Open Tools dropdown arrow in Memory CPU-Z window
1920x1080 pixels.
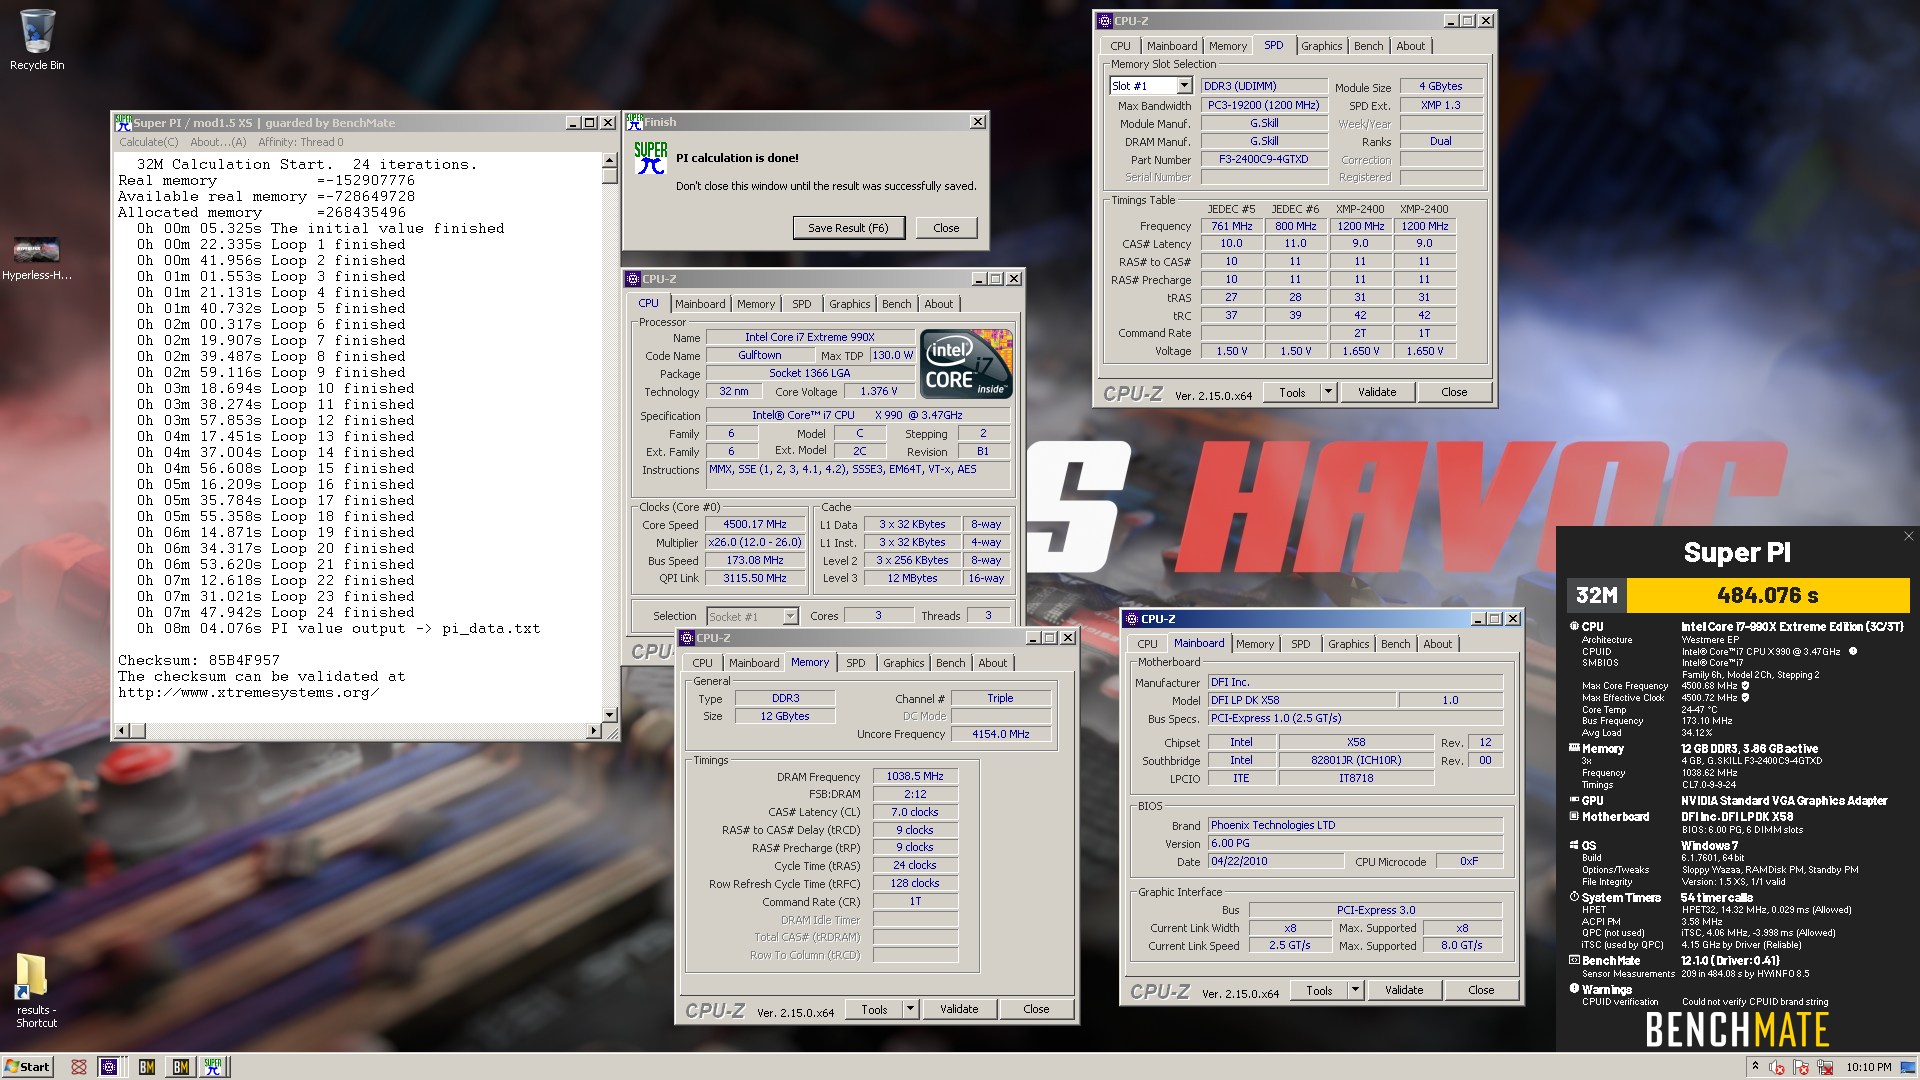tap(910, 1009)
